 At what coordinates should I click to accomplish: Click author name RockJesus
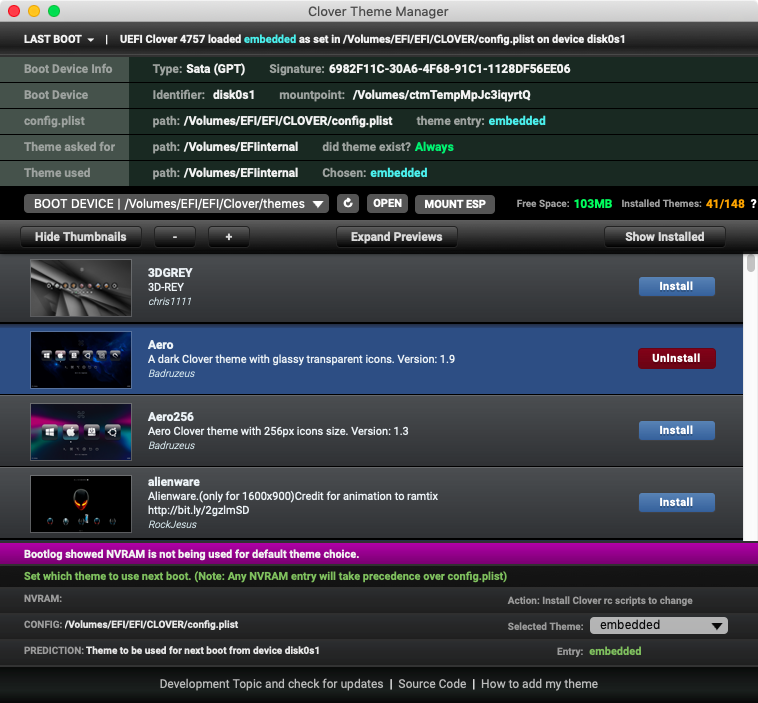pyautogui.click(x=172, y=525)
